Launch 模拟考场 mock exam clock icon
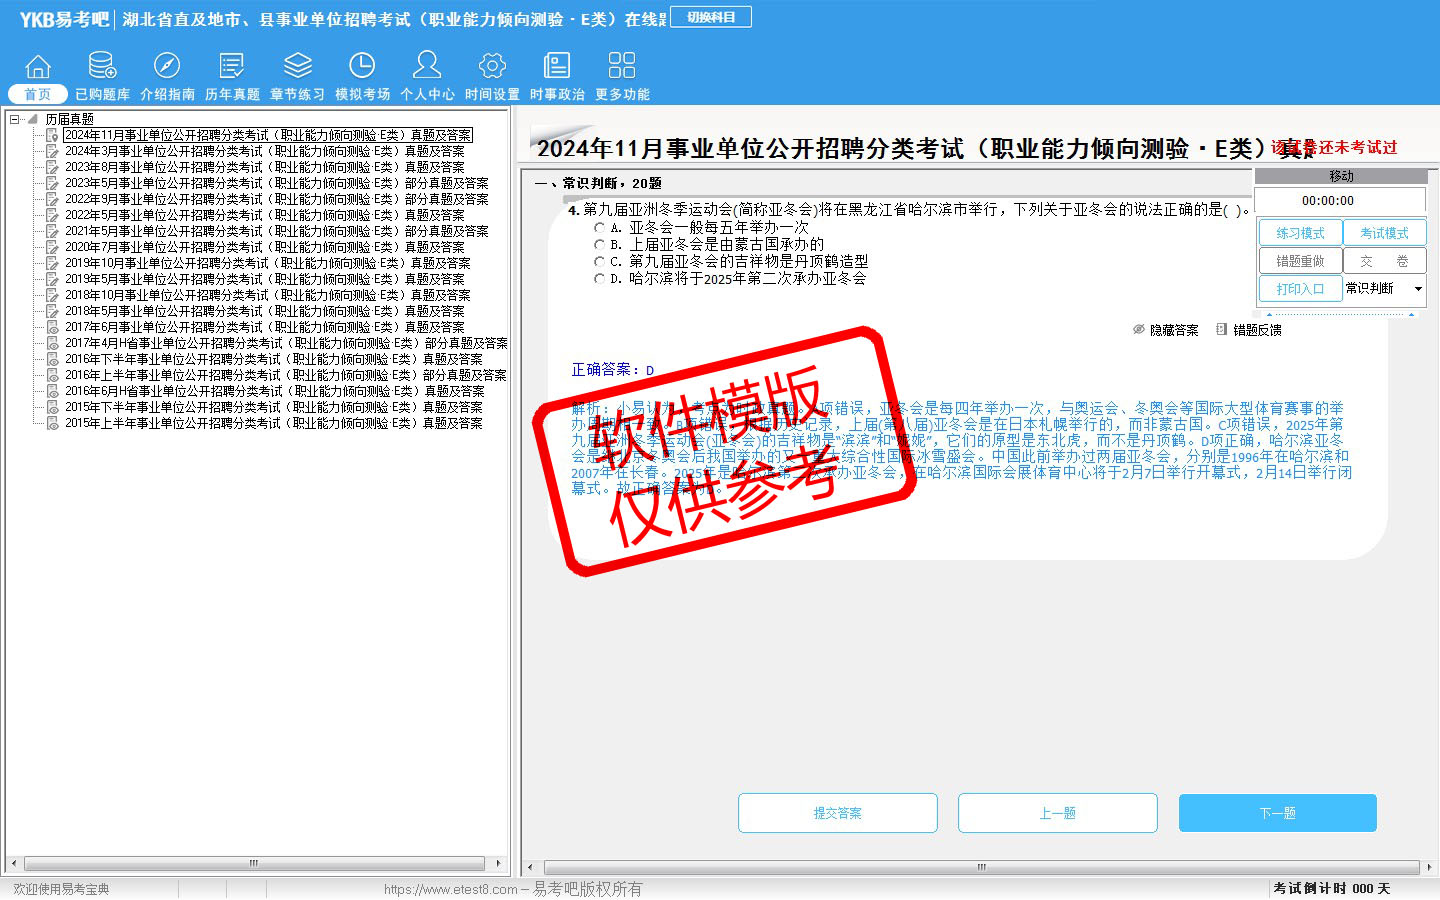This screenshot has height=900, width=1440. tap(362, 67)
